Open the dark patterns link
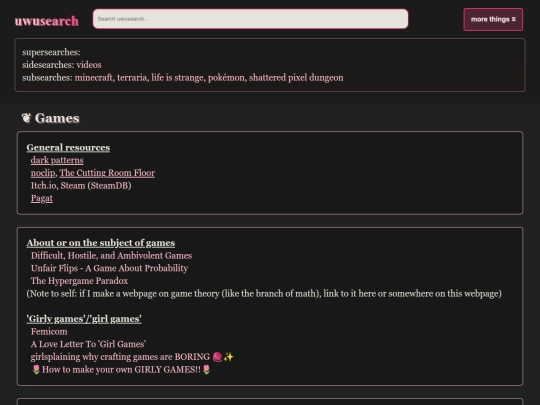This screenshot has width=540, height=405. [x=57, y=160]
